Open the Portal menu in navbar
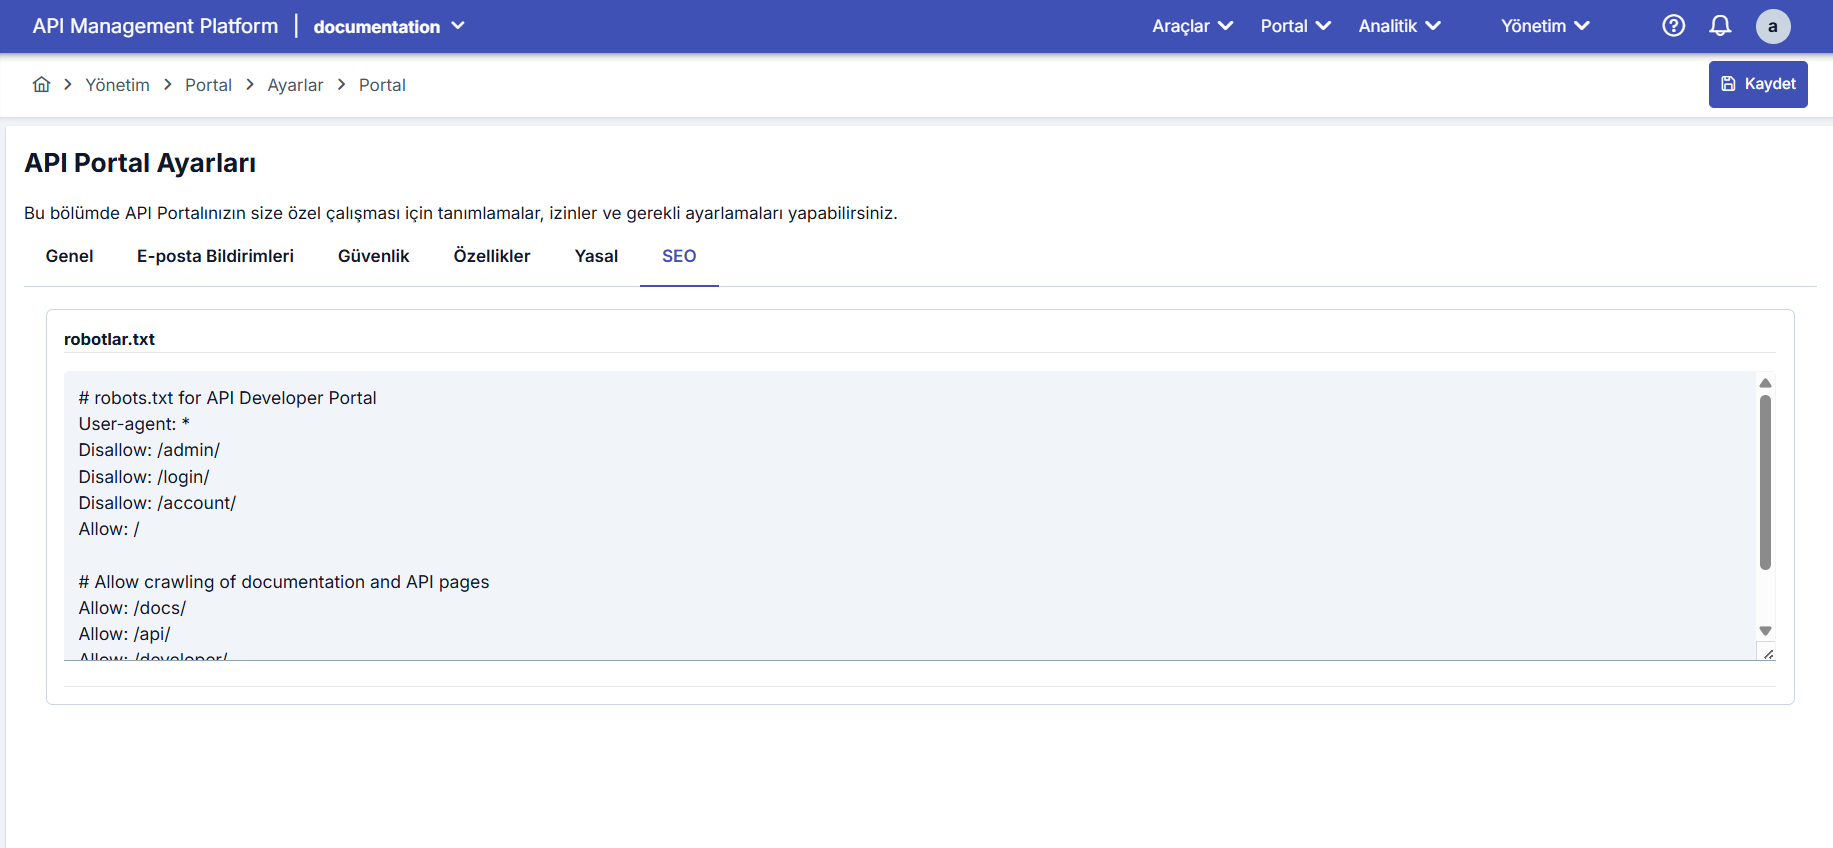Screen dimensions: 1833x848 1295,26
